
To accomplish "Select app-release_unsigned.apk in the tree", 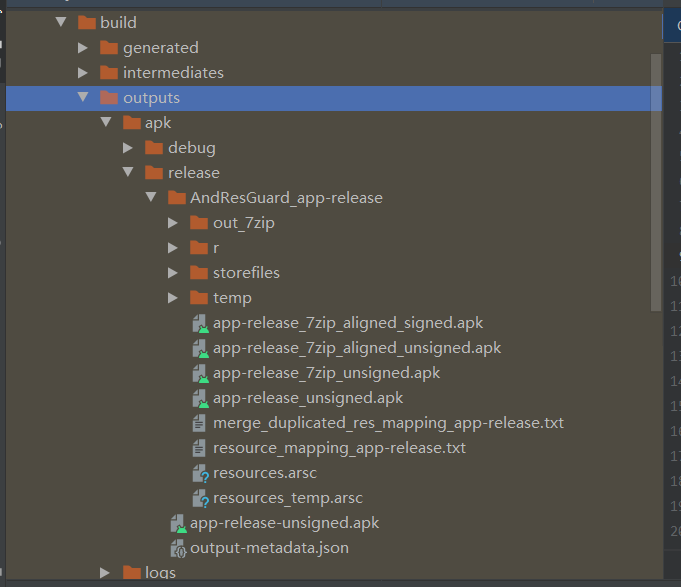I will 308,398.
